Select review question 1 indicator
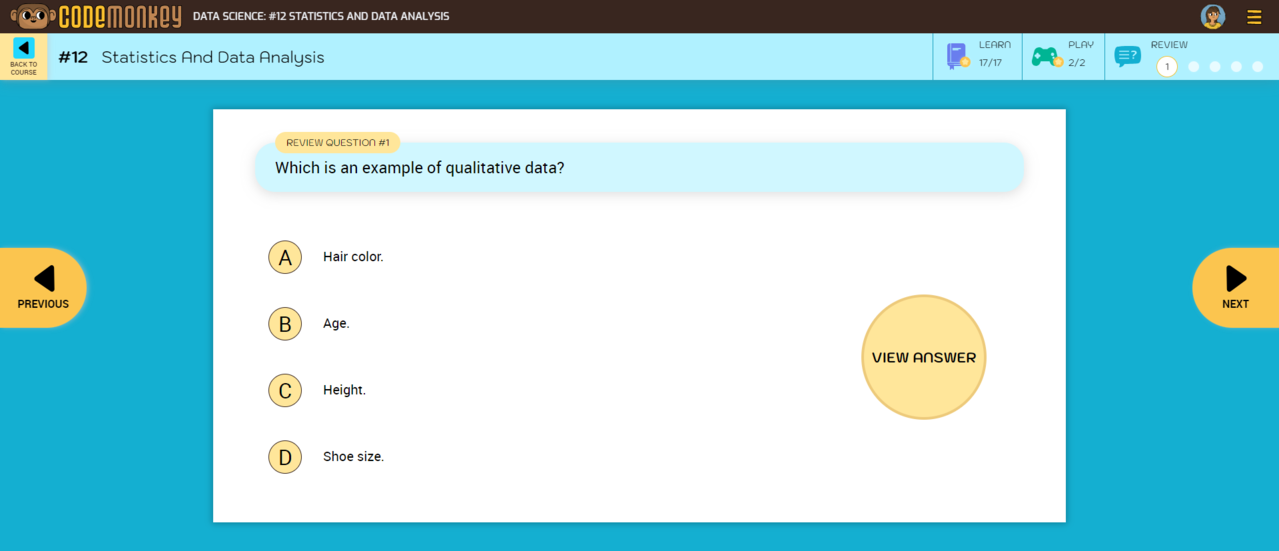Image resolution: width=1279 pixels, height=551 pixels. click(1167, 67)
